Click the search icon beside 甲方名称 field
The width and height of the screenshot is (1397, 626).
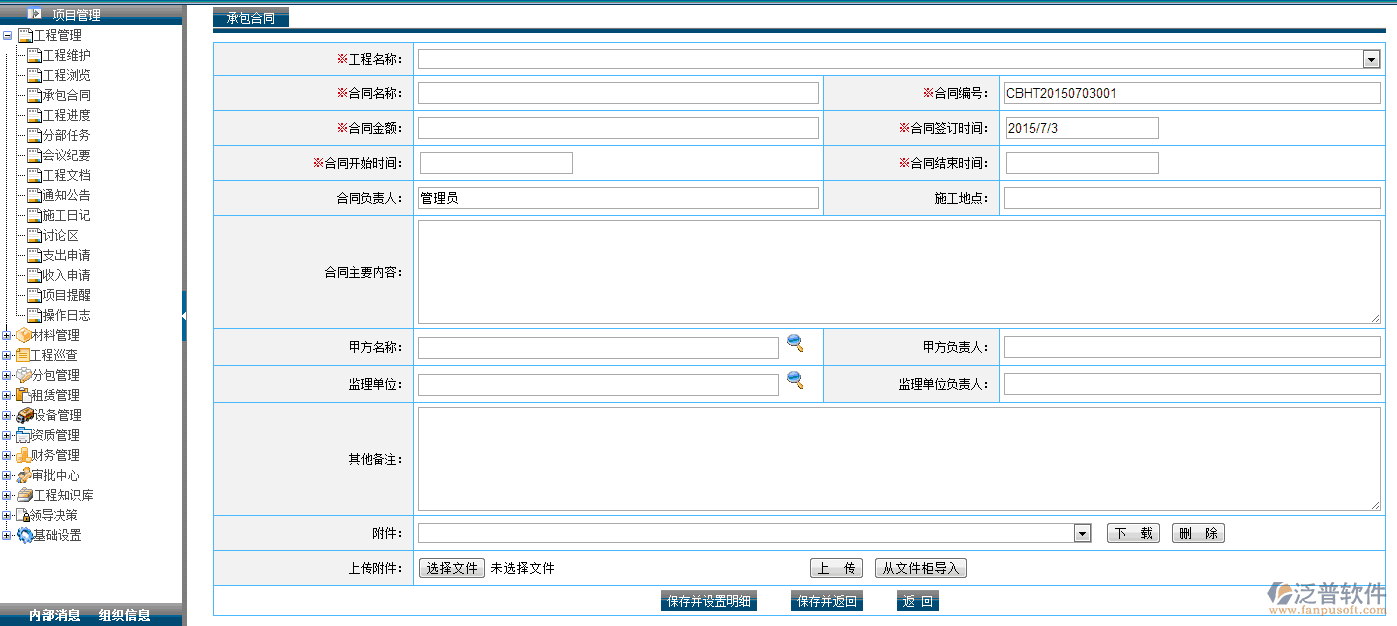point(795,344)
